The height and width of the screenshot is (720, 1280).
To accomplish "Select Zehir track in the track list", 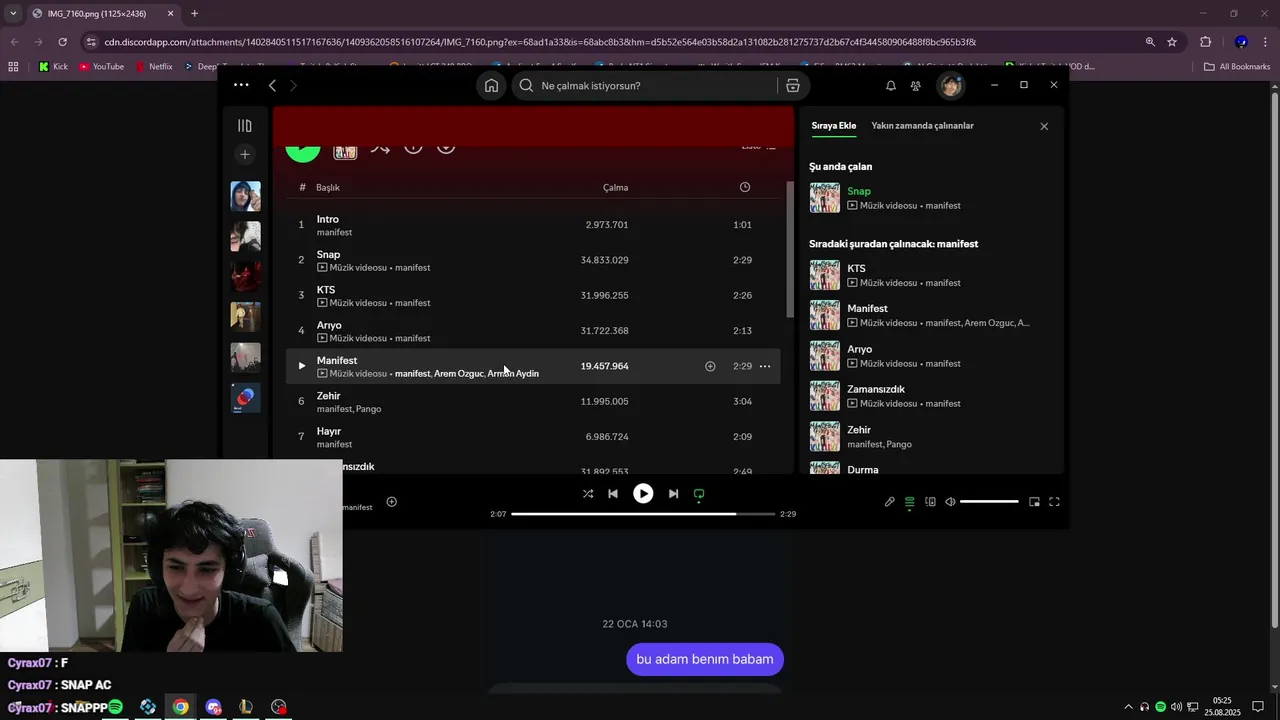I will coord(533,402).
